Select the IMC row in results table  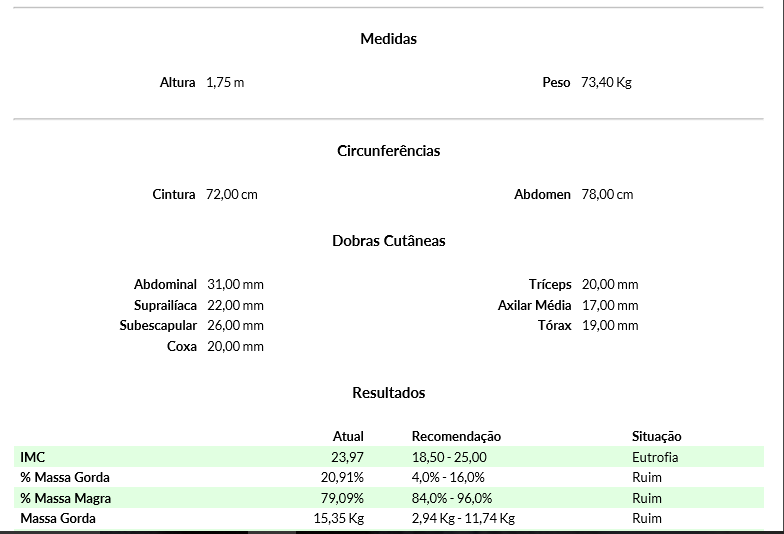point(33,457)
